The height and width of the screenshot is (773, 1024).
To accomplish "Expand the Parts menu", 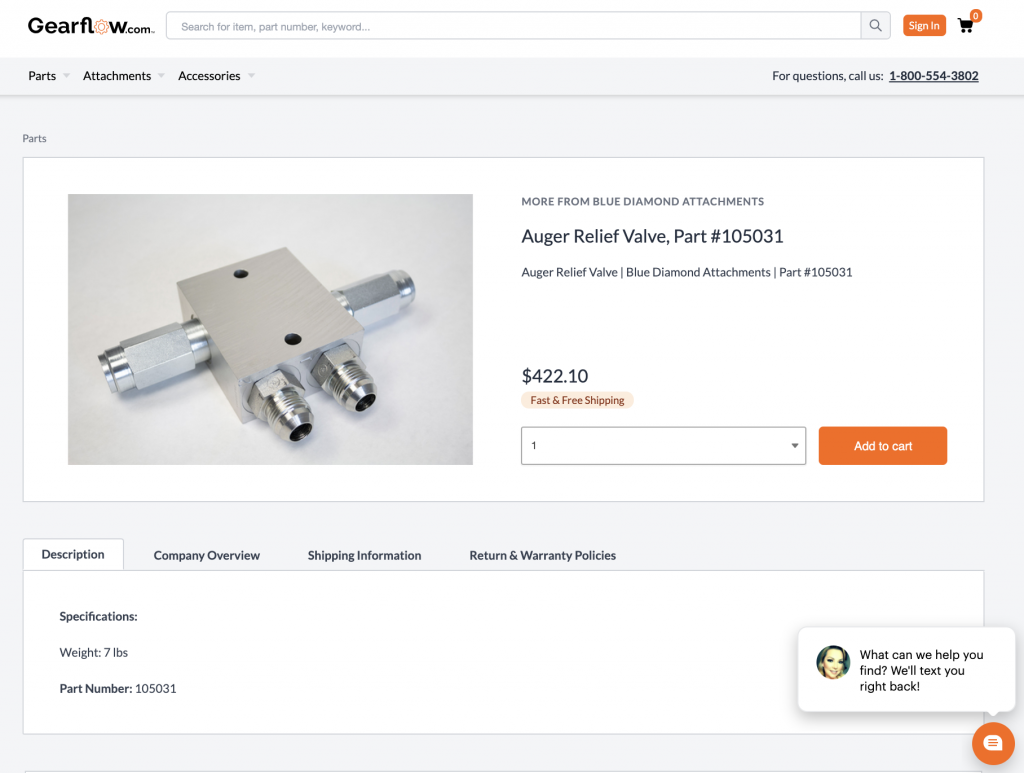I will (x=48, y=76).
